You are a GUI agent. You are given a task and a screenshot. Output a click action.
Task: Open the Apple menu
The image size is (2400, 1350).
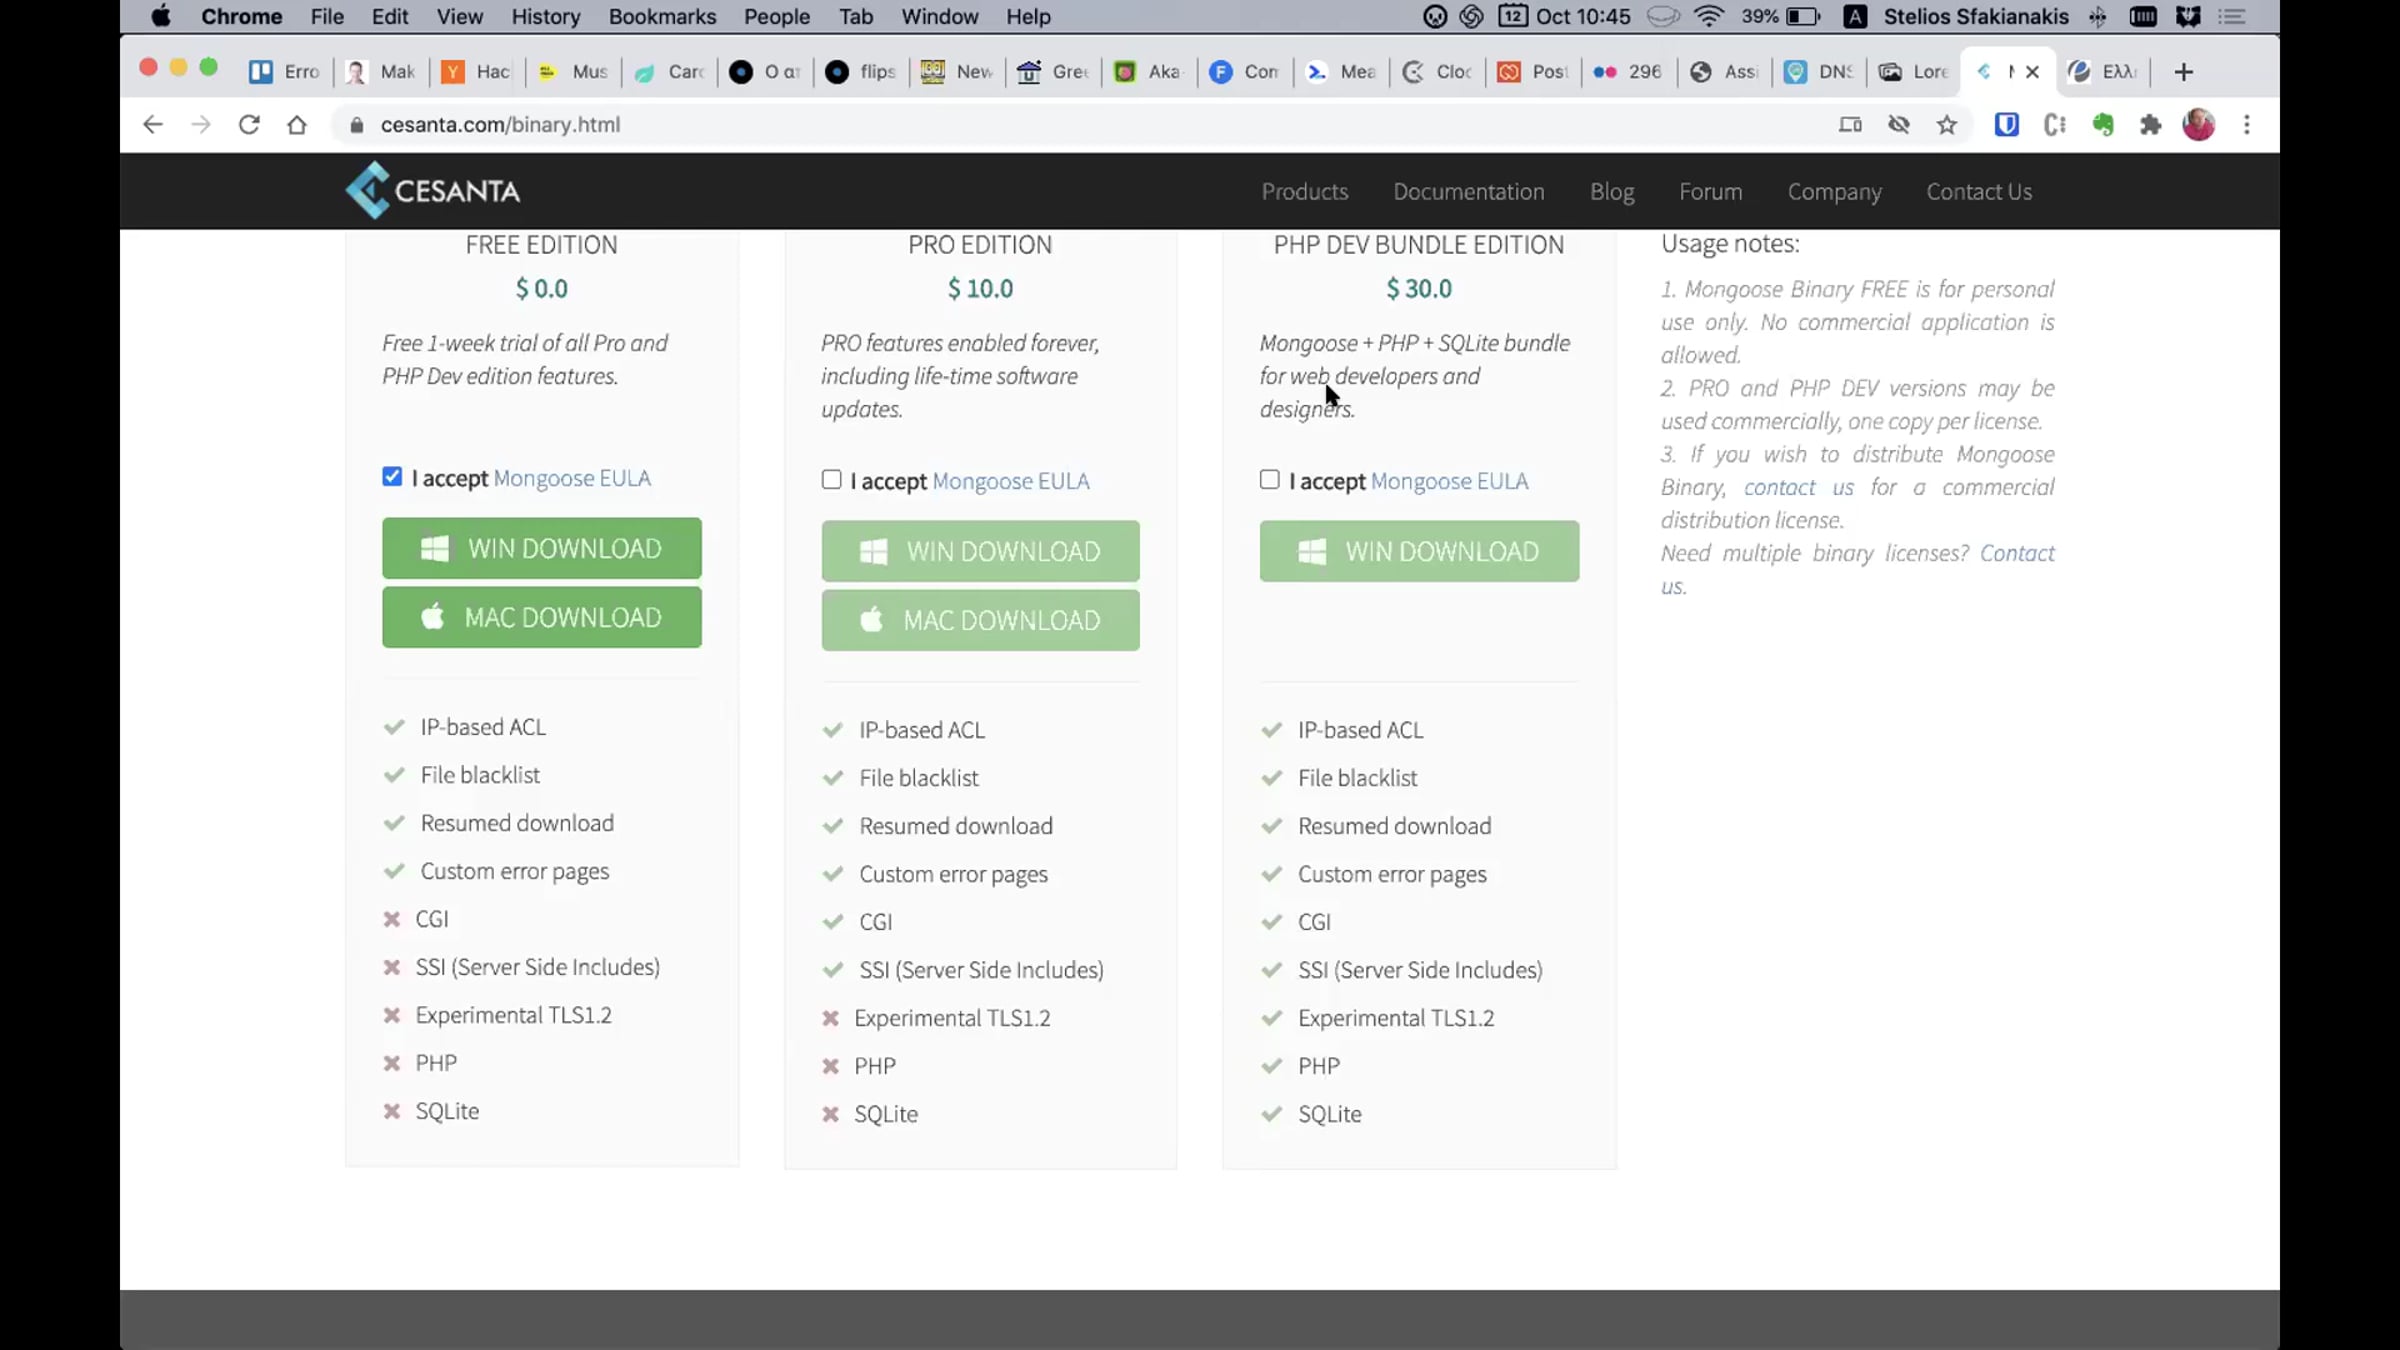click(160, 16)
